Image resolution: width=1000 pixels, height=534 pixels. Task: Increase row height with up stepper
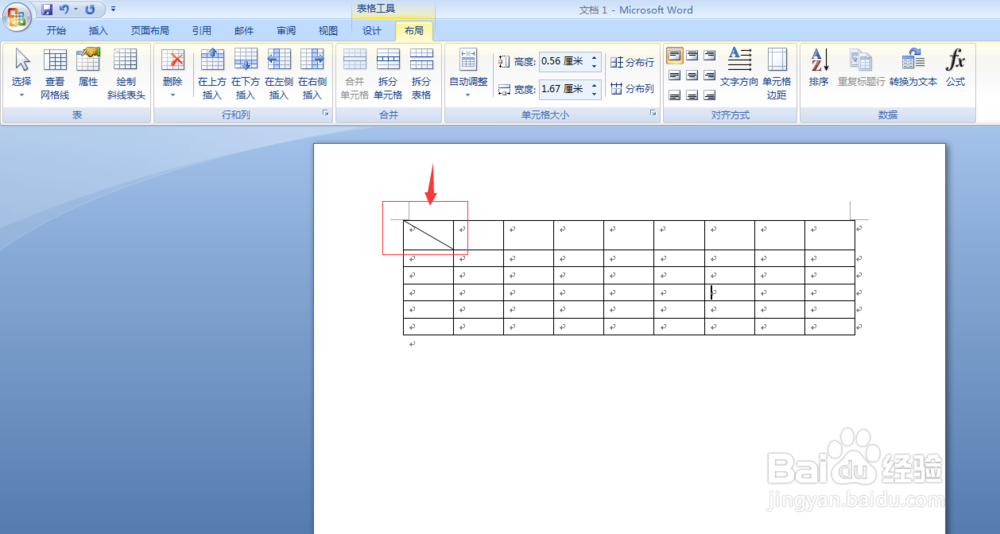[x=594, y=57]
